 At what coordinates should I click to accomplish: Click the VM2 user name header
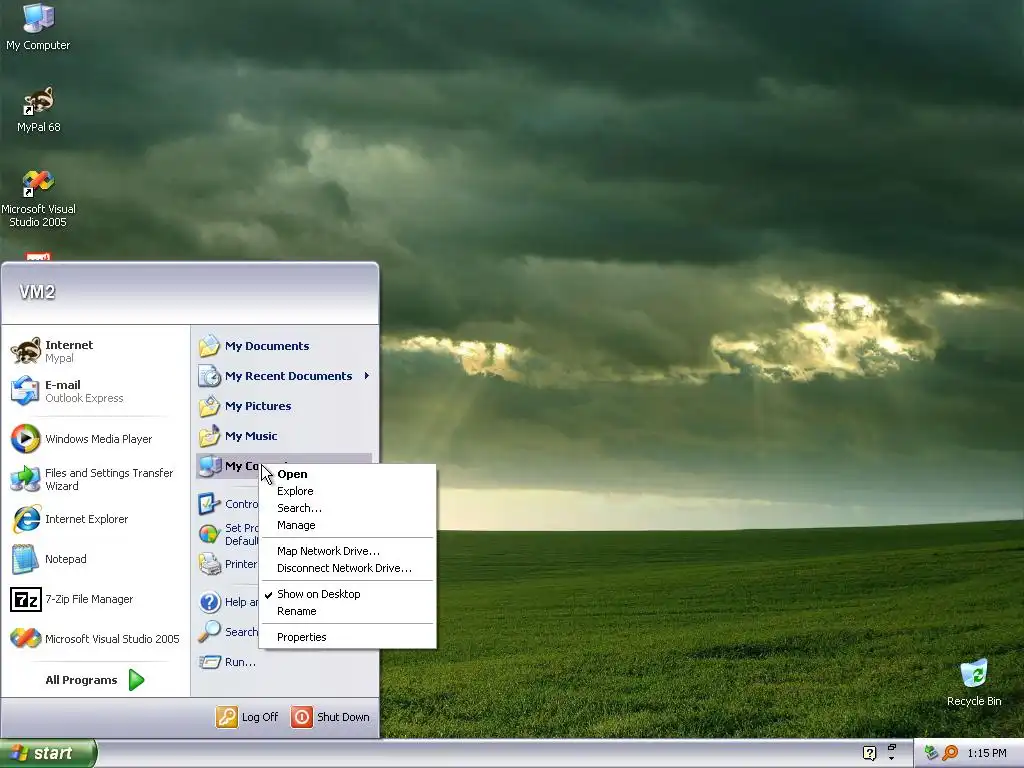point(37,292)
